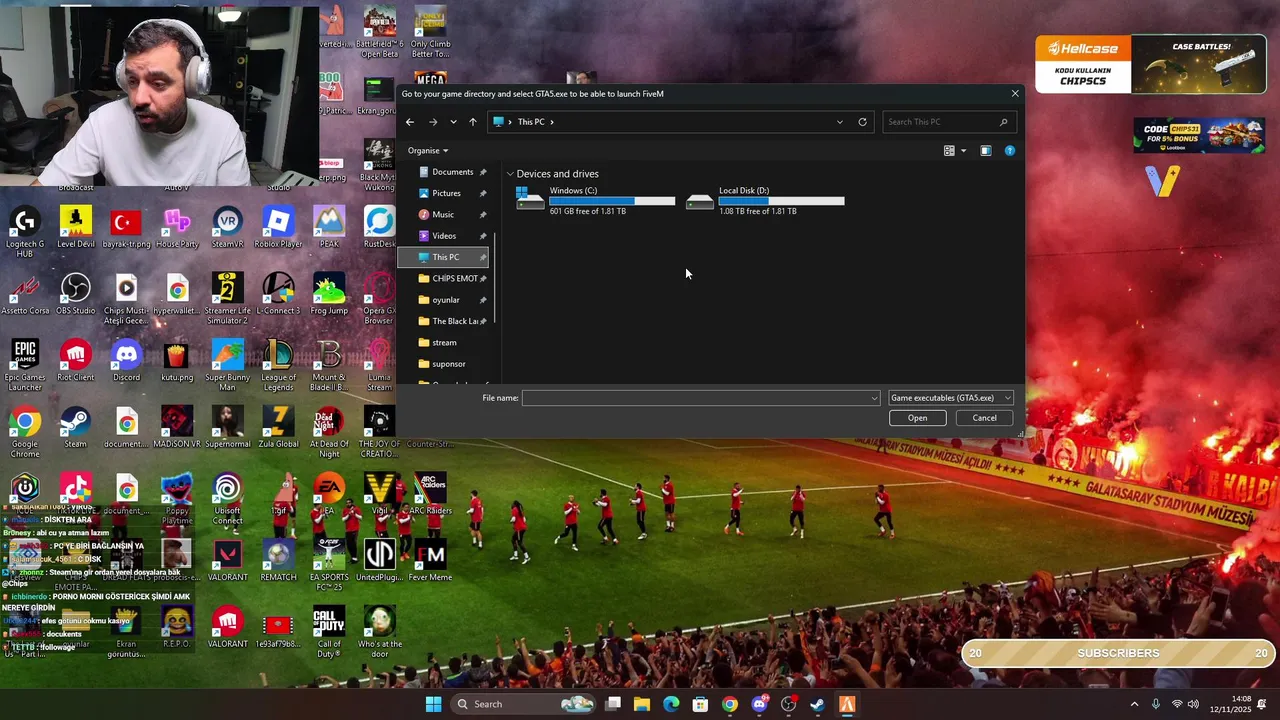Screen dimensions: 1280x720
Task: Open OBS from the taskbar
Action: [x=788, y=704]
